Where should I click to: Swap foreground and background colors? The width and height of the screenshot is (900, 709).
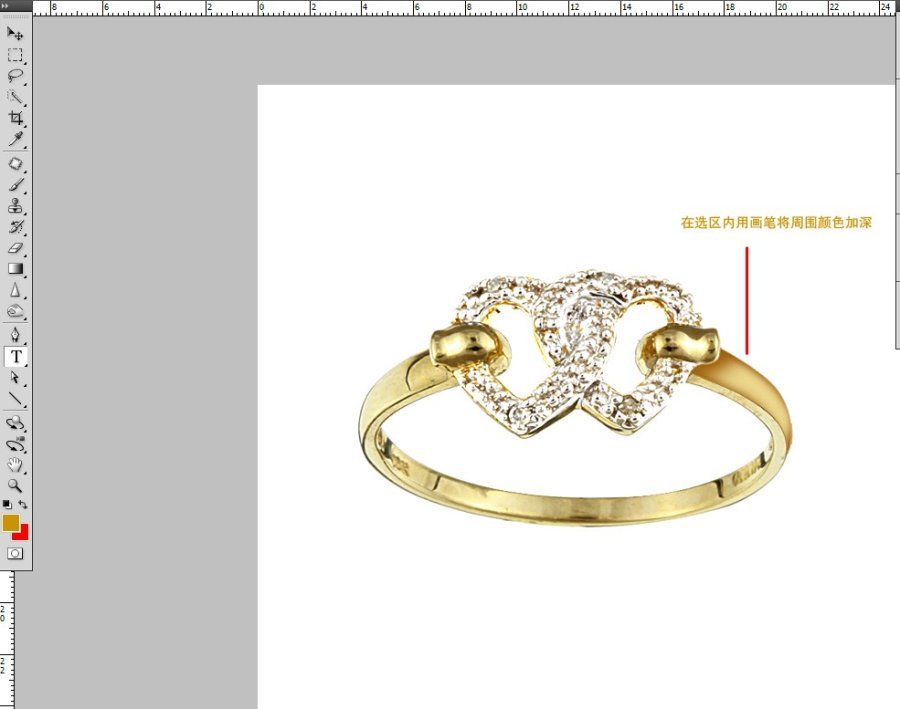point(23,505)
